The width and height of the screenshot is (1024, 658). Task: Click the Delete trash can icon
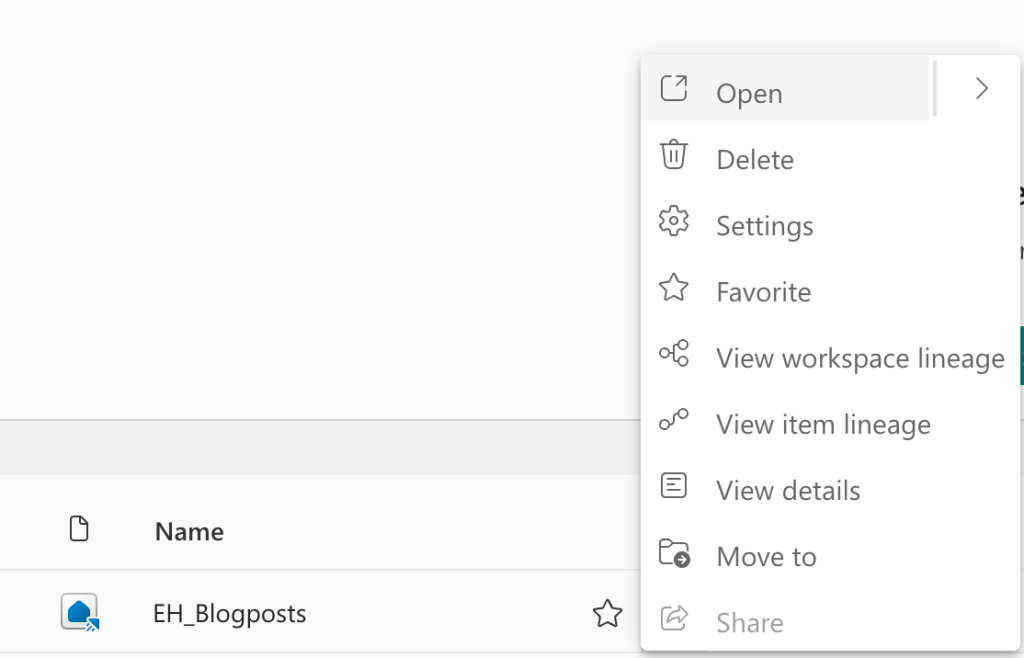[674, 156]
